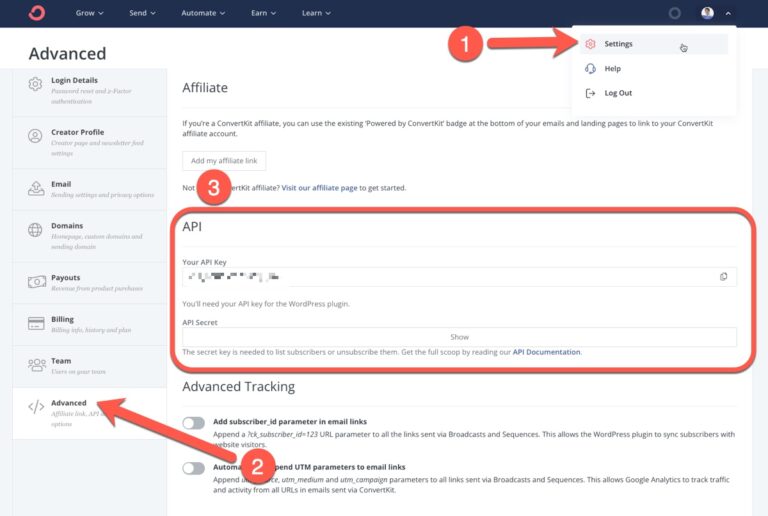
Task: Open Domains settings section
Action: [90, 236]
